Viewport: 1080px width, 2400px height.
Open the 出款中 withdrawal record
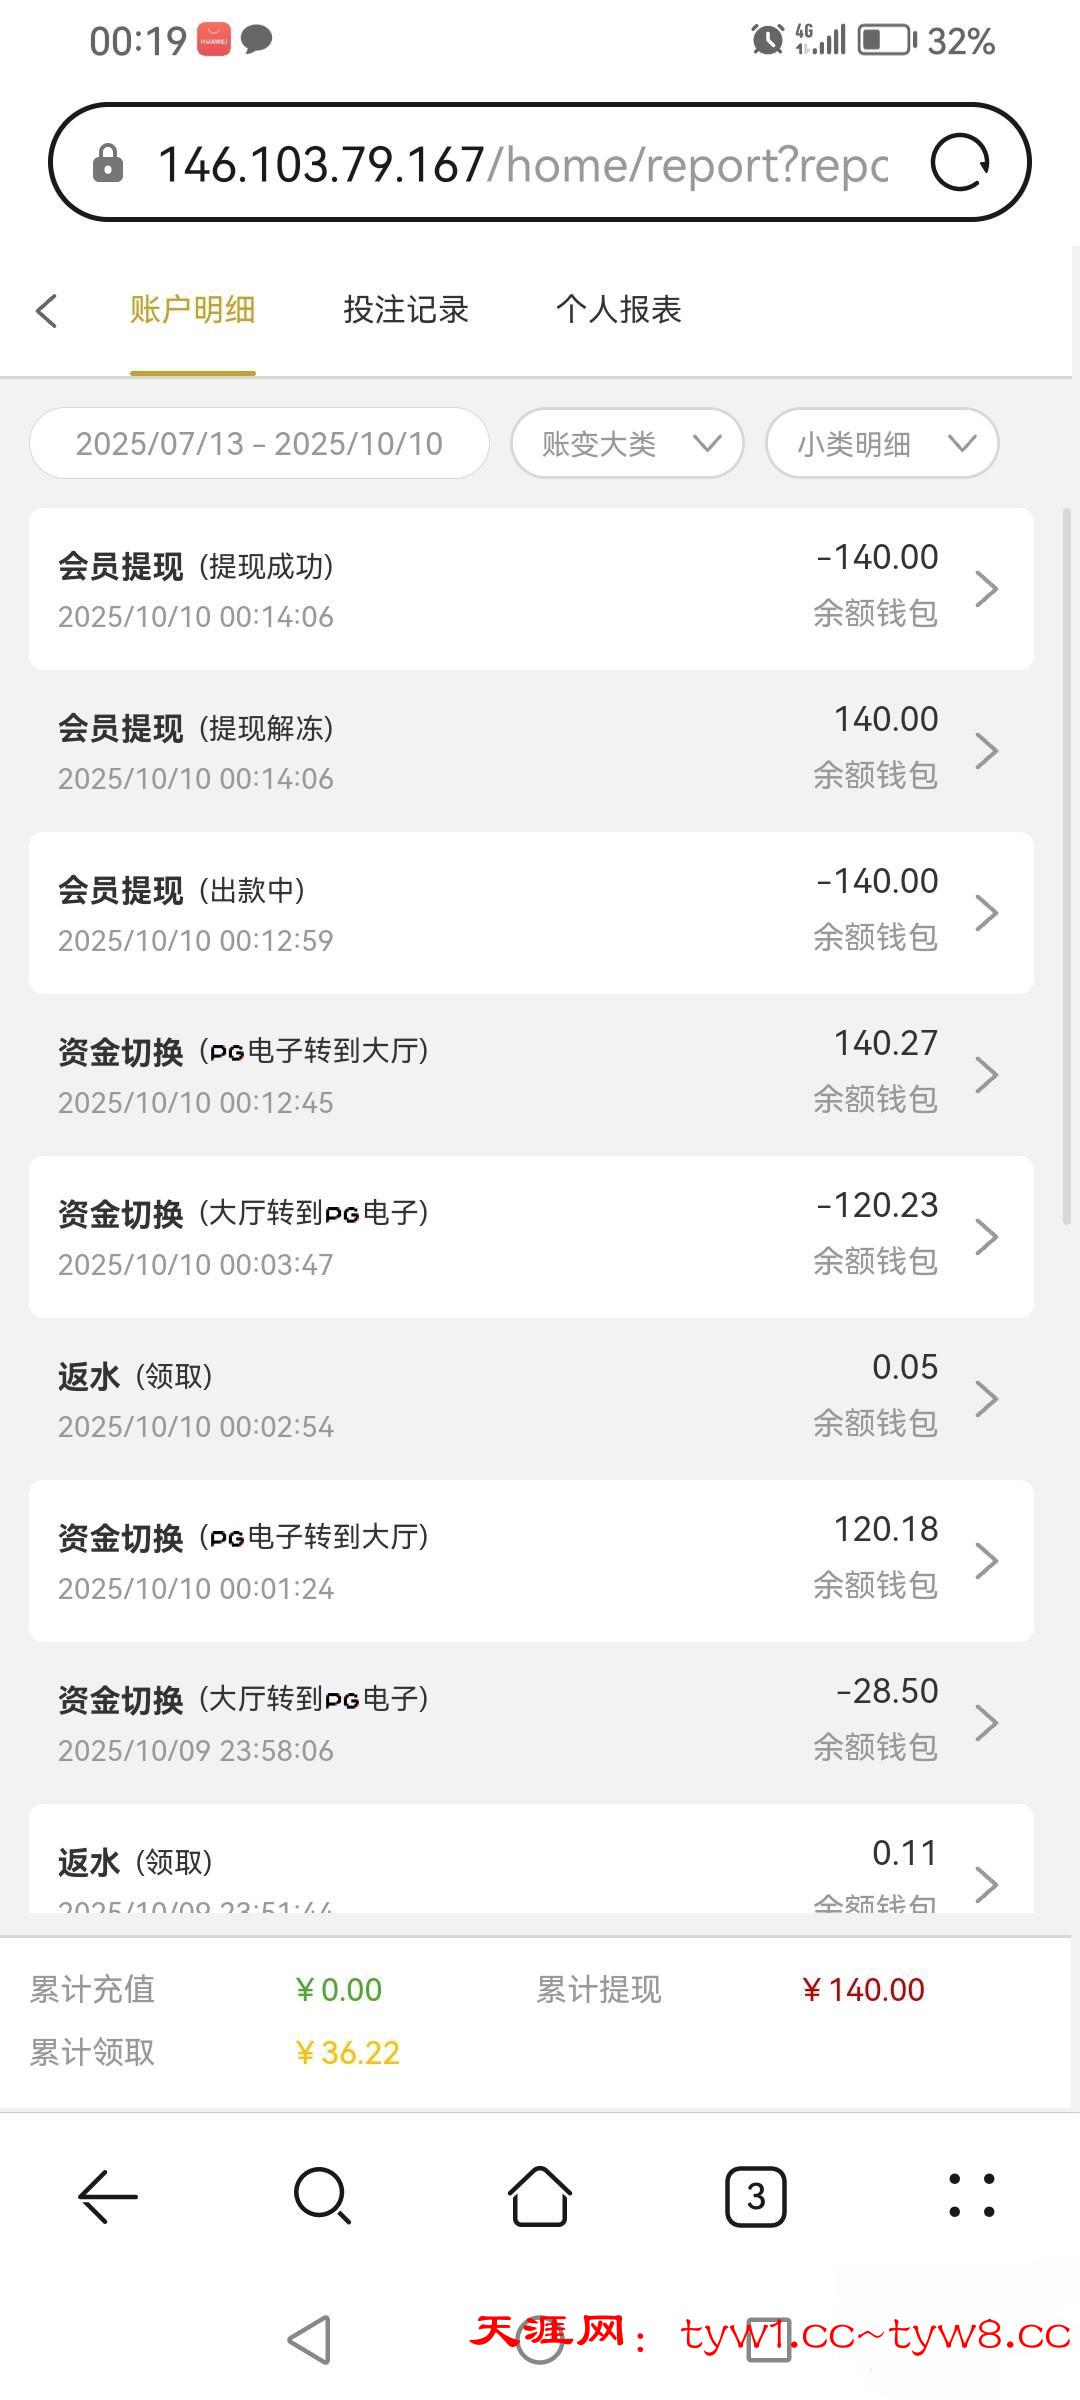[x=530, y=913]
